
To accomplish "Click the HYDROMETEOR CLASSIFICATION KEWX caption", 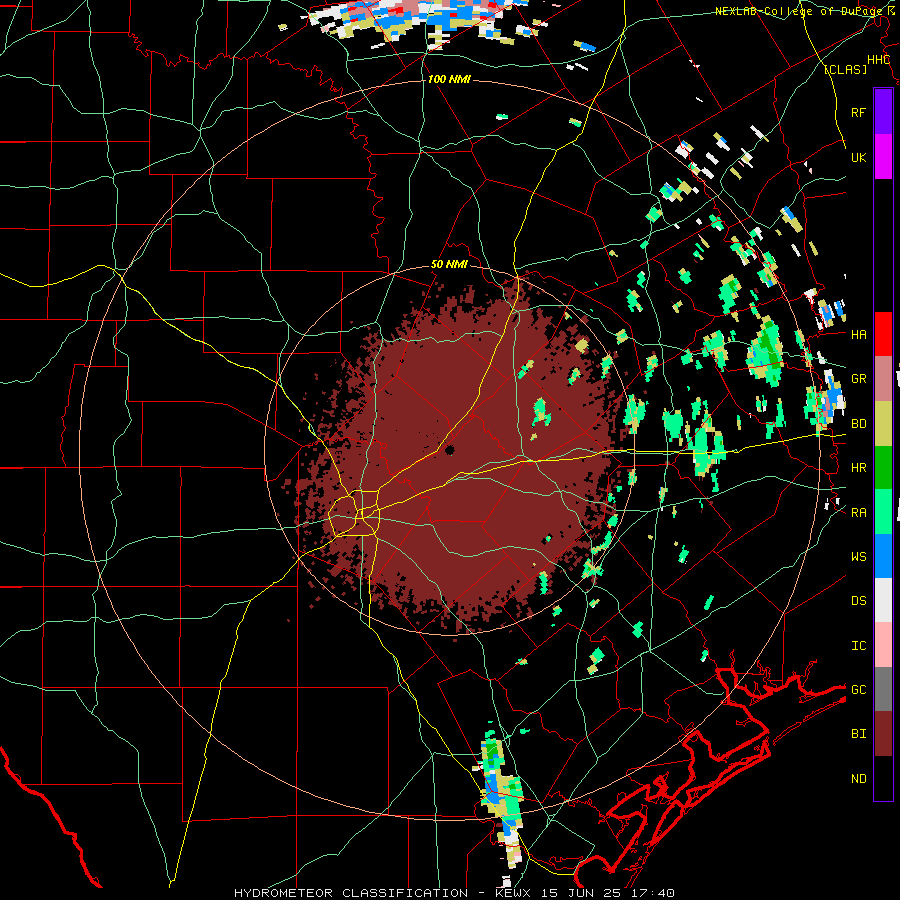I will (x=454, y=893).
